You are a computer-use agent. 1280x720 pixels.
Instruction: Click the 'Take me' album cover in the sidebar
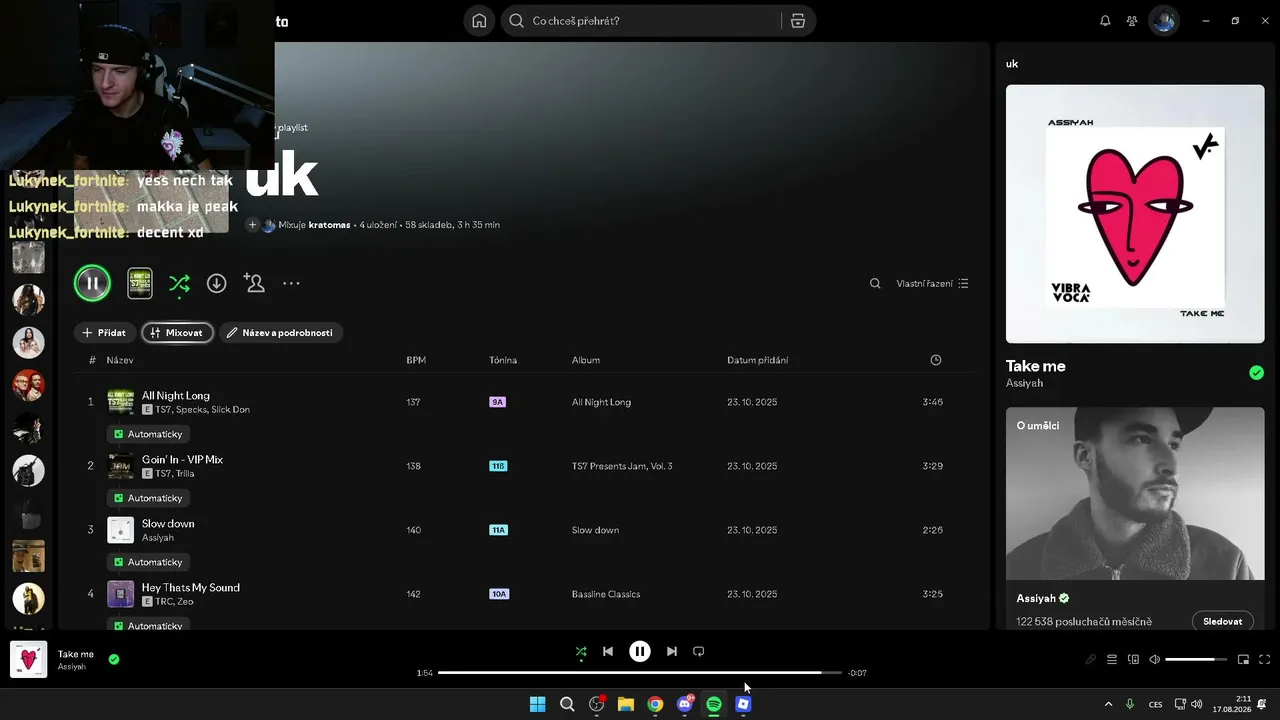[x=1135, y=214]
